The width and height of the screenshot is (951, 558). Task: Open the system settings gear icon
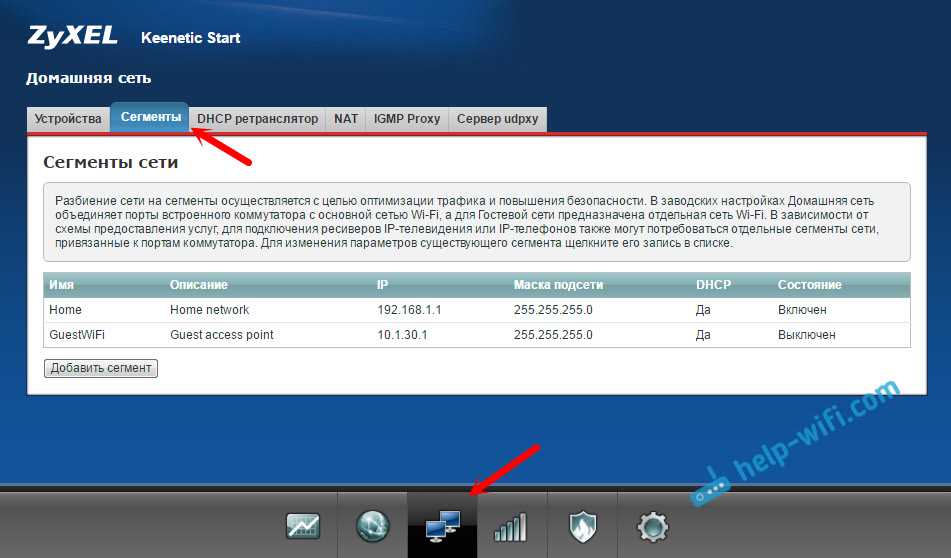(x=653, y=526)
